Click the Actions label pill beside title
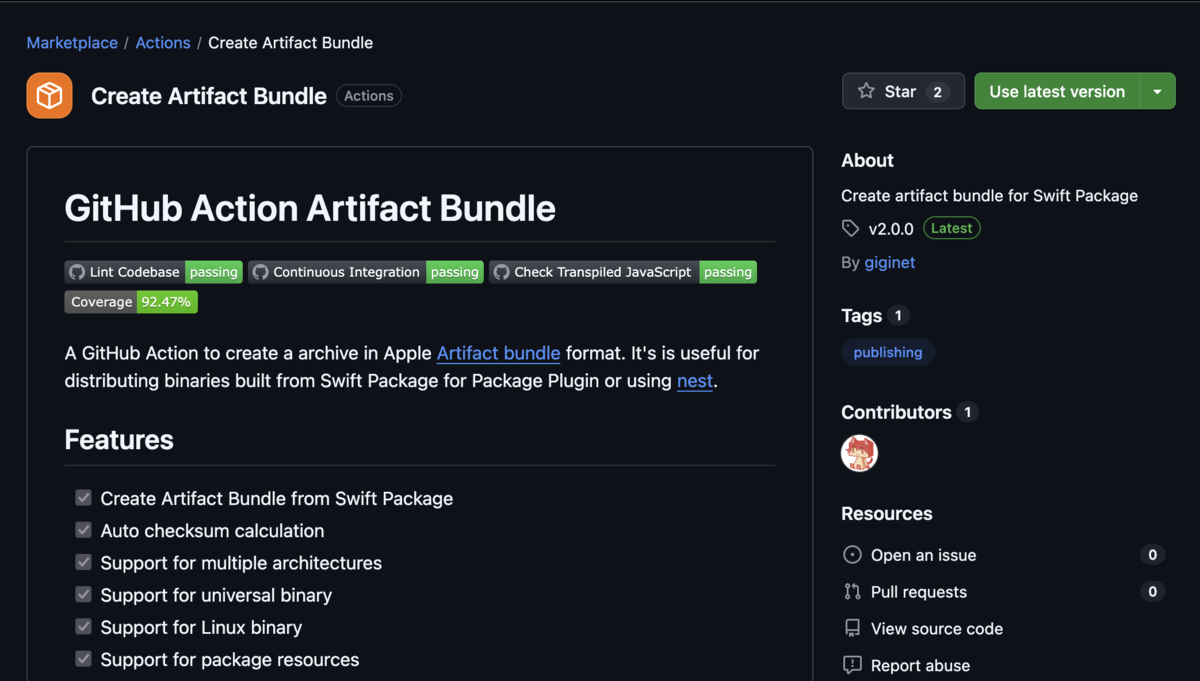This screenshot has width=1200, height=681. click(369, 96)
